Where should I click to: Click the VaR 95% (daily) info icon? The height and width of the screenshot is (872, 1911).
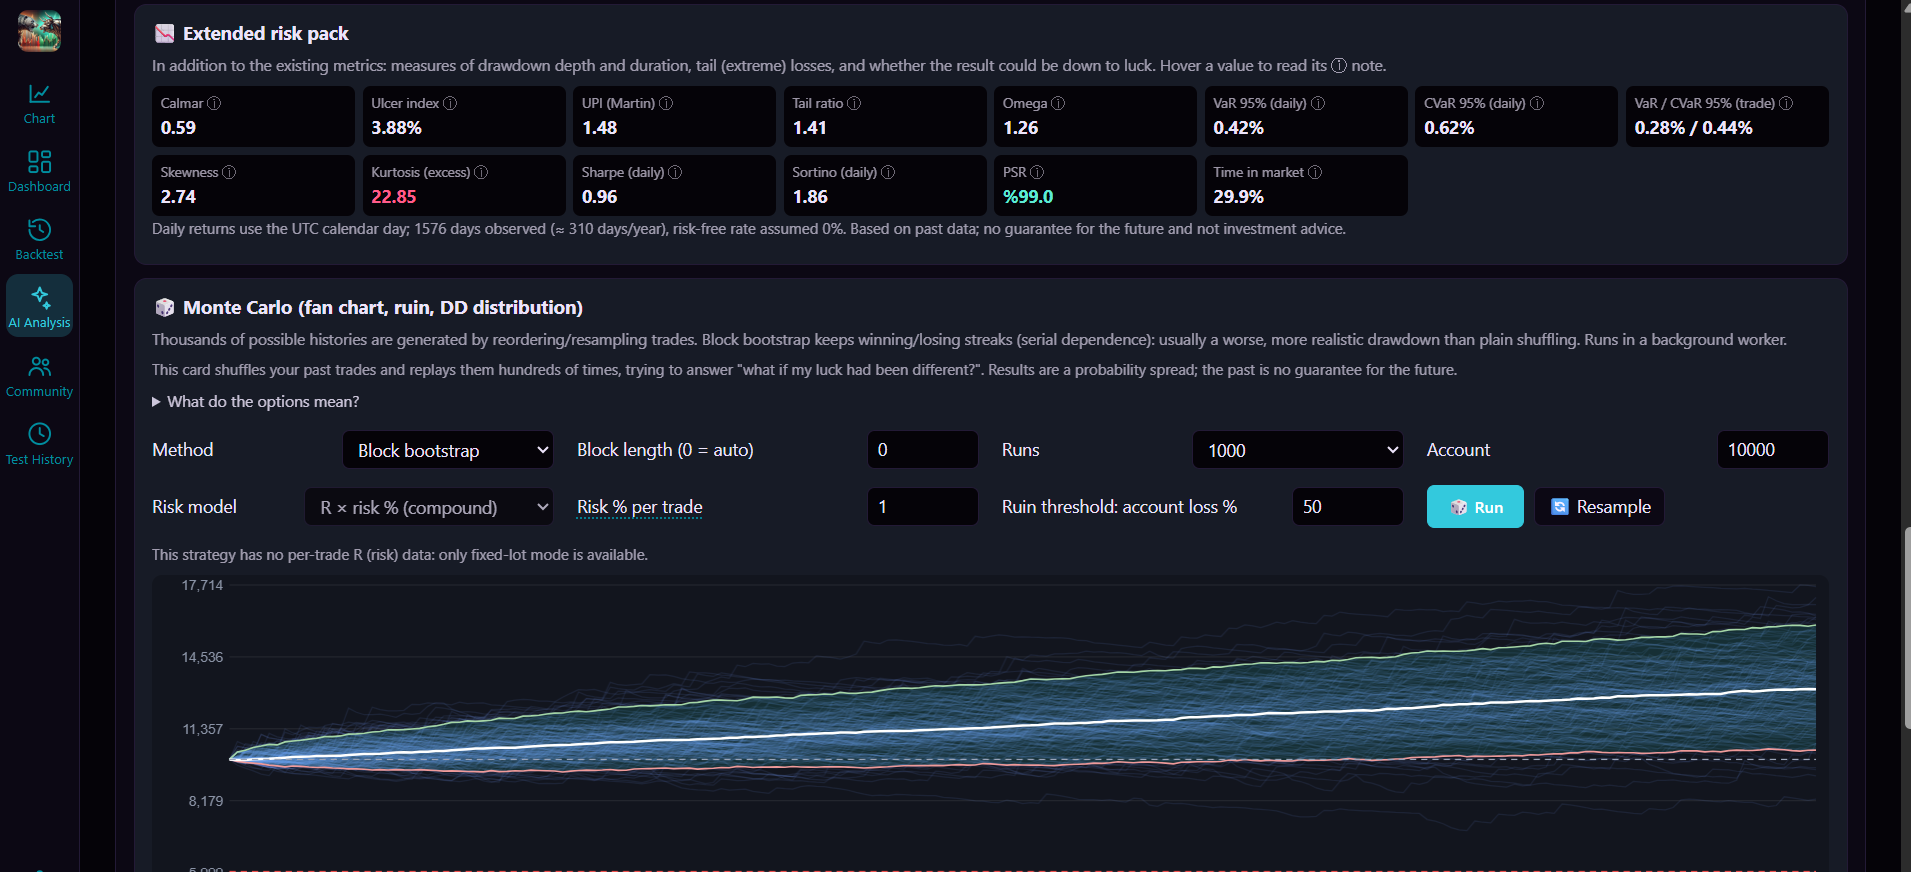[1318, 103]
